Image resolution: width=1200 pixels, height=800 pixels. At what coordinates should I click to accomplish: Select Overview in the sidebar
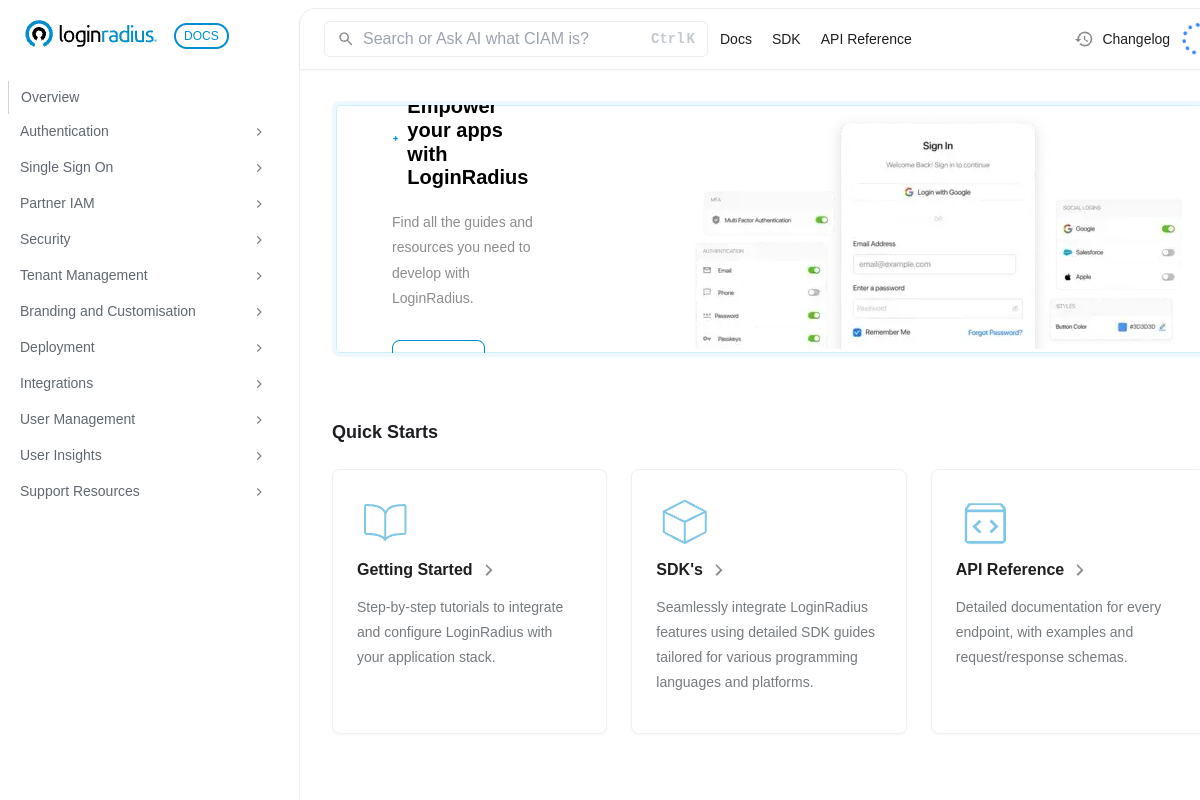(x=50, y=97)
